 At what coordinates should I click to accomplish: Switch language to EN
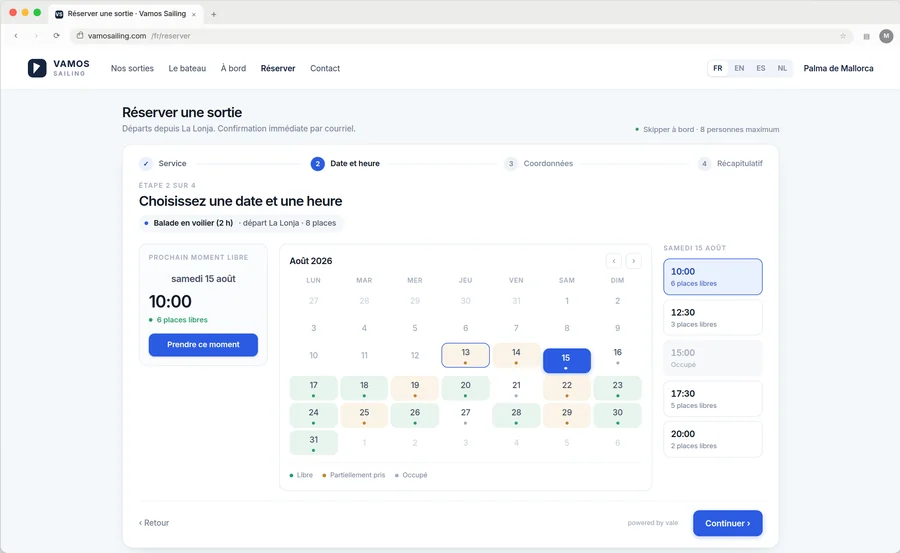739,68
